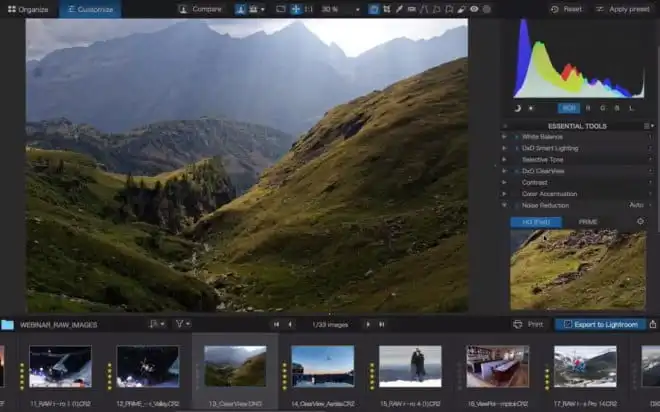
Task: Select HQ (Fast) noise reduction tab
Action: (x=536, y=222)
